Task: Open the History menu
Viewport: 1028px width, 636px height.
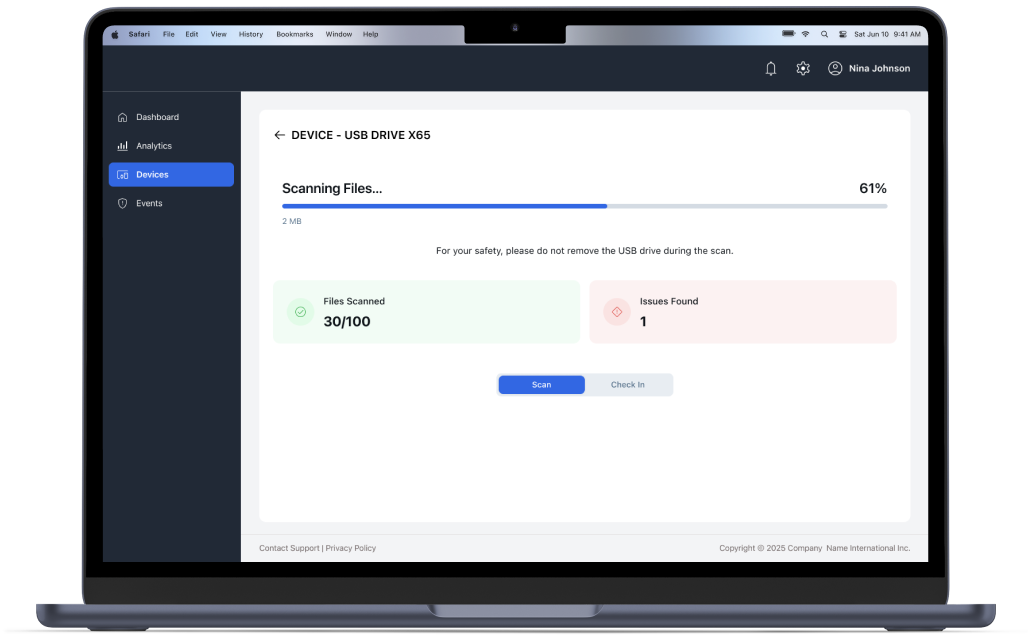Action: [x=250, y=34]
